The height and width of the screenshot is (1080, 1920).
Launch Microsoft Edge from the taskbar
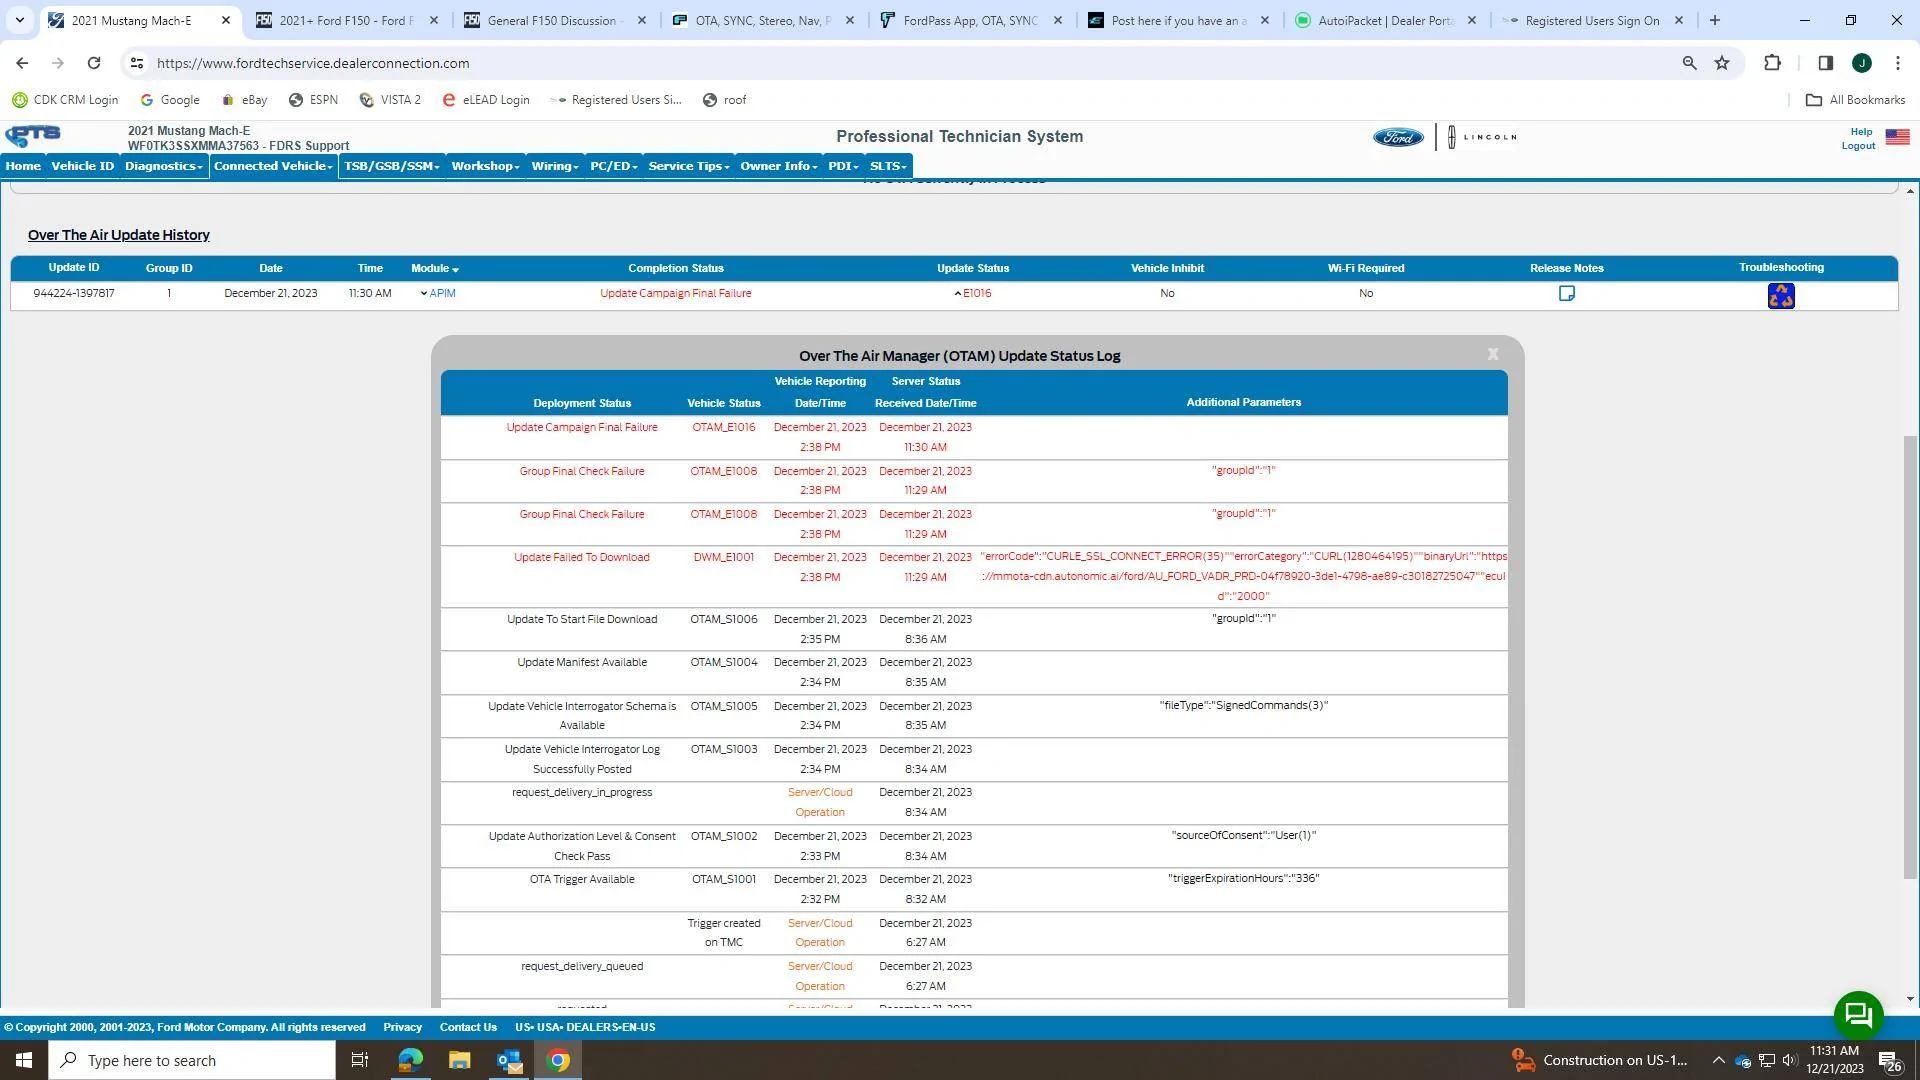click(x=410, y=1060)
